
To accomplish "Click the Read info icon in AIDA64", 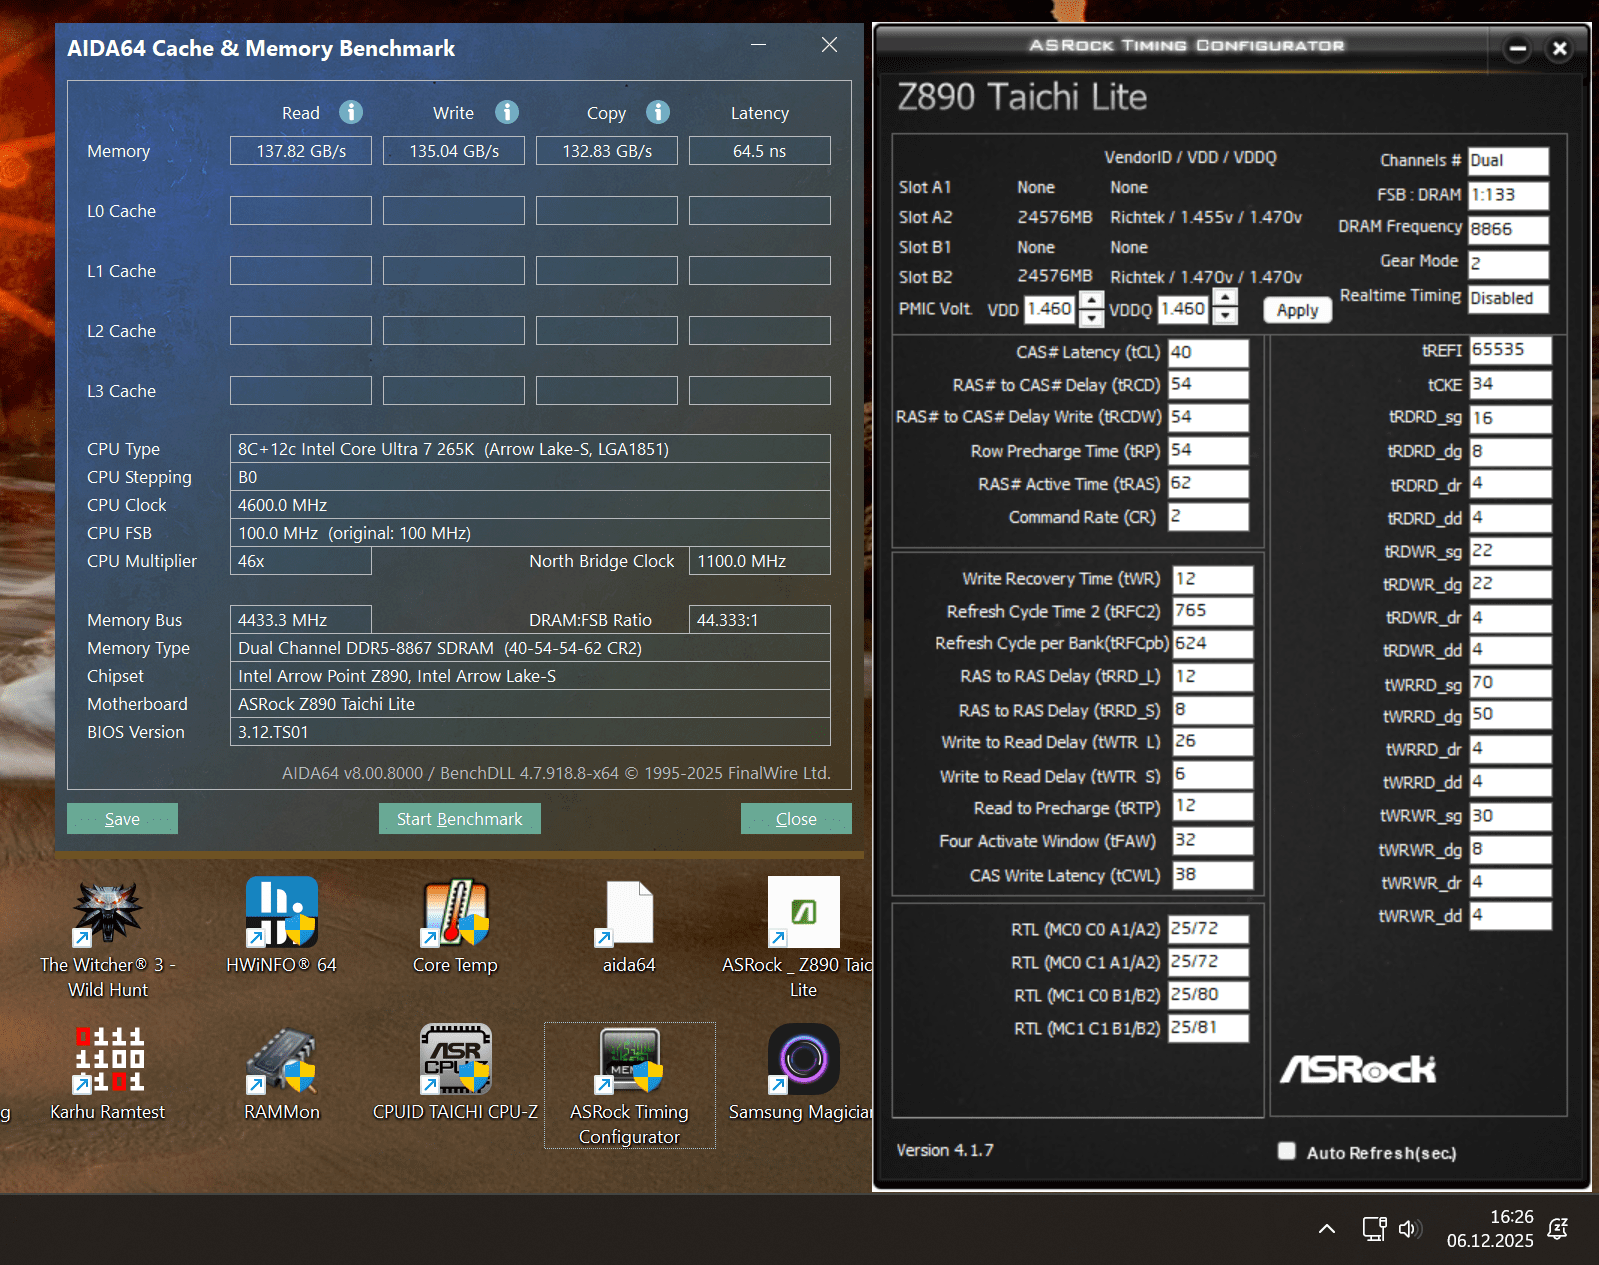I will click(350, 112).
